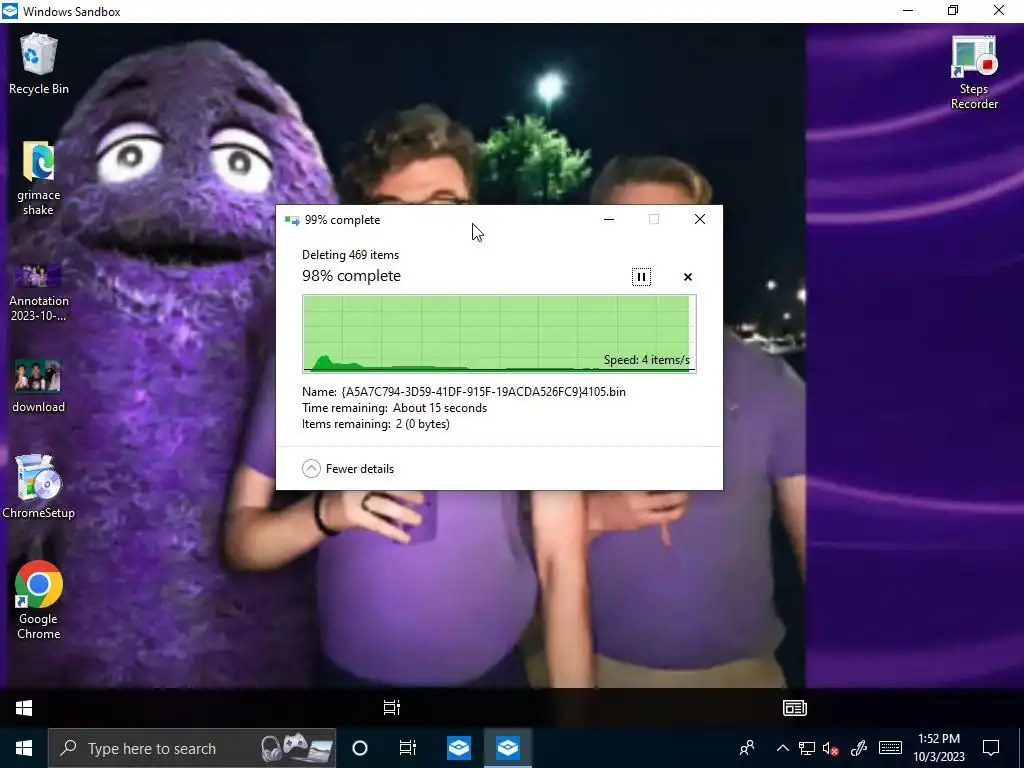Restore down the Windows Sandbox window

coord(953,11)
